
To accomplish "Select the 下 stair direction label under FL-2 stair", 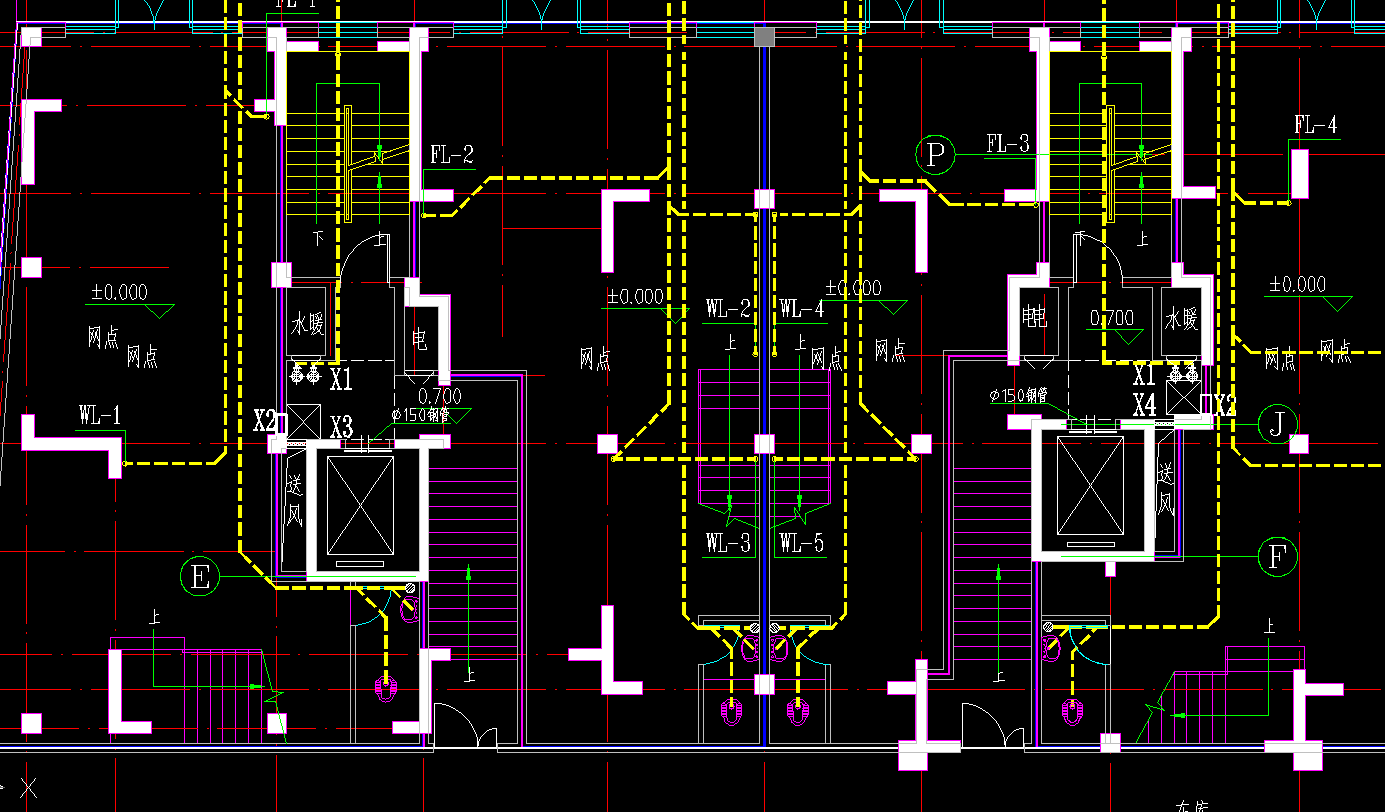I will click(319, 239).
